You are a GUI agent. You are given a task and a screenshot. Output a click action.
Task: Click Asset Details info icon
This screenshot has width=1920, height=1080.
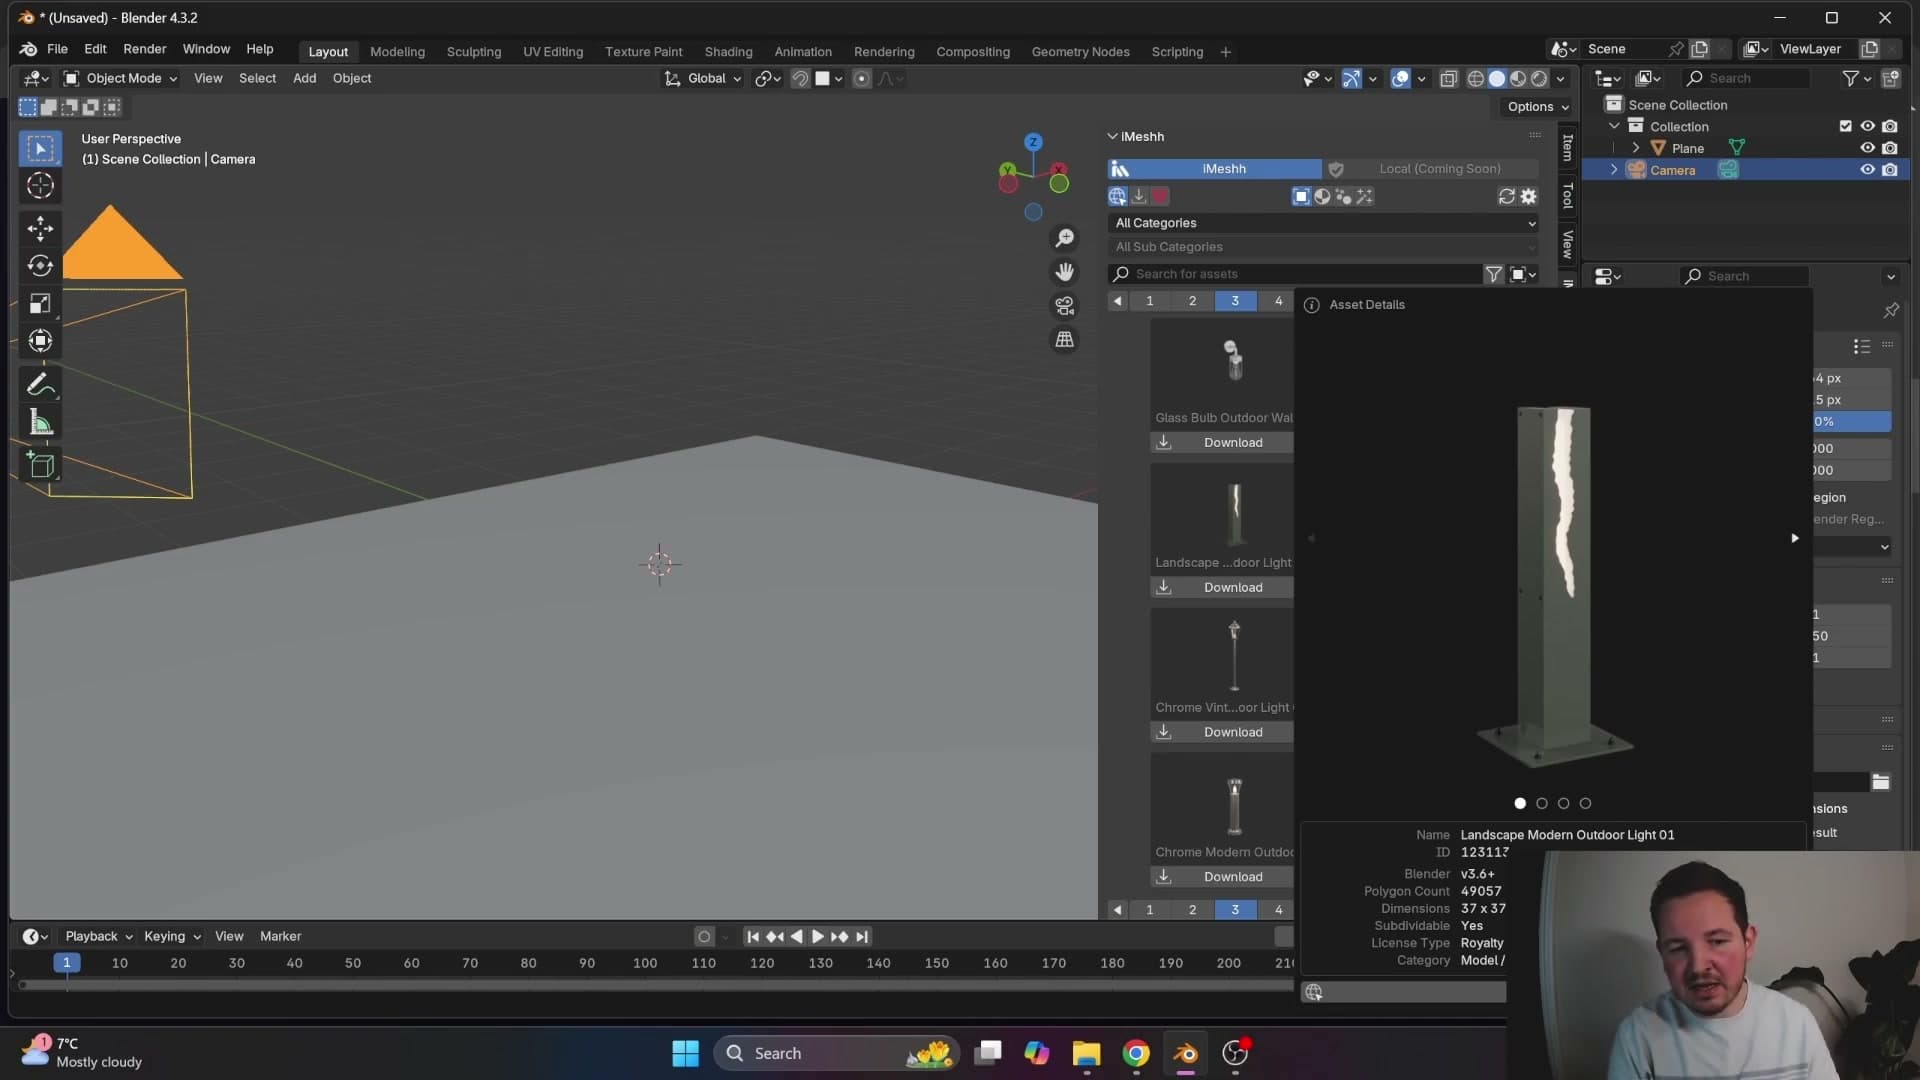click(1311, 305)
